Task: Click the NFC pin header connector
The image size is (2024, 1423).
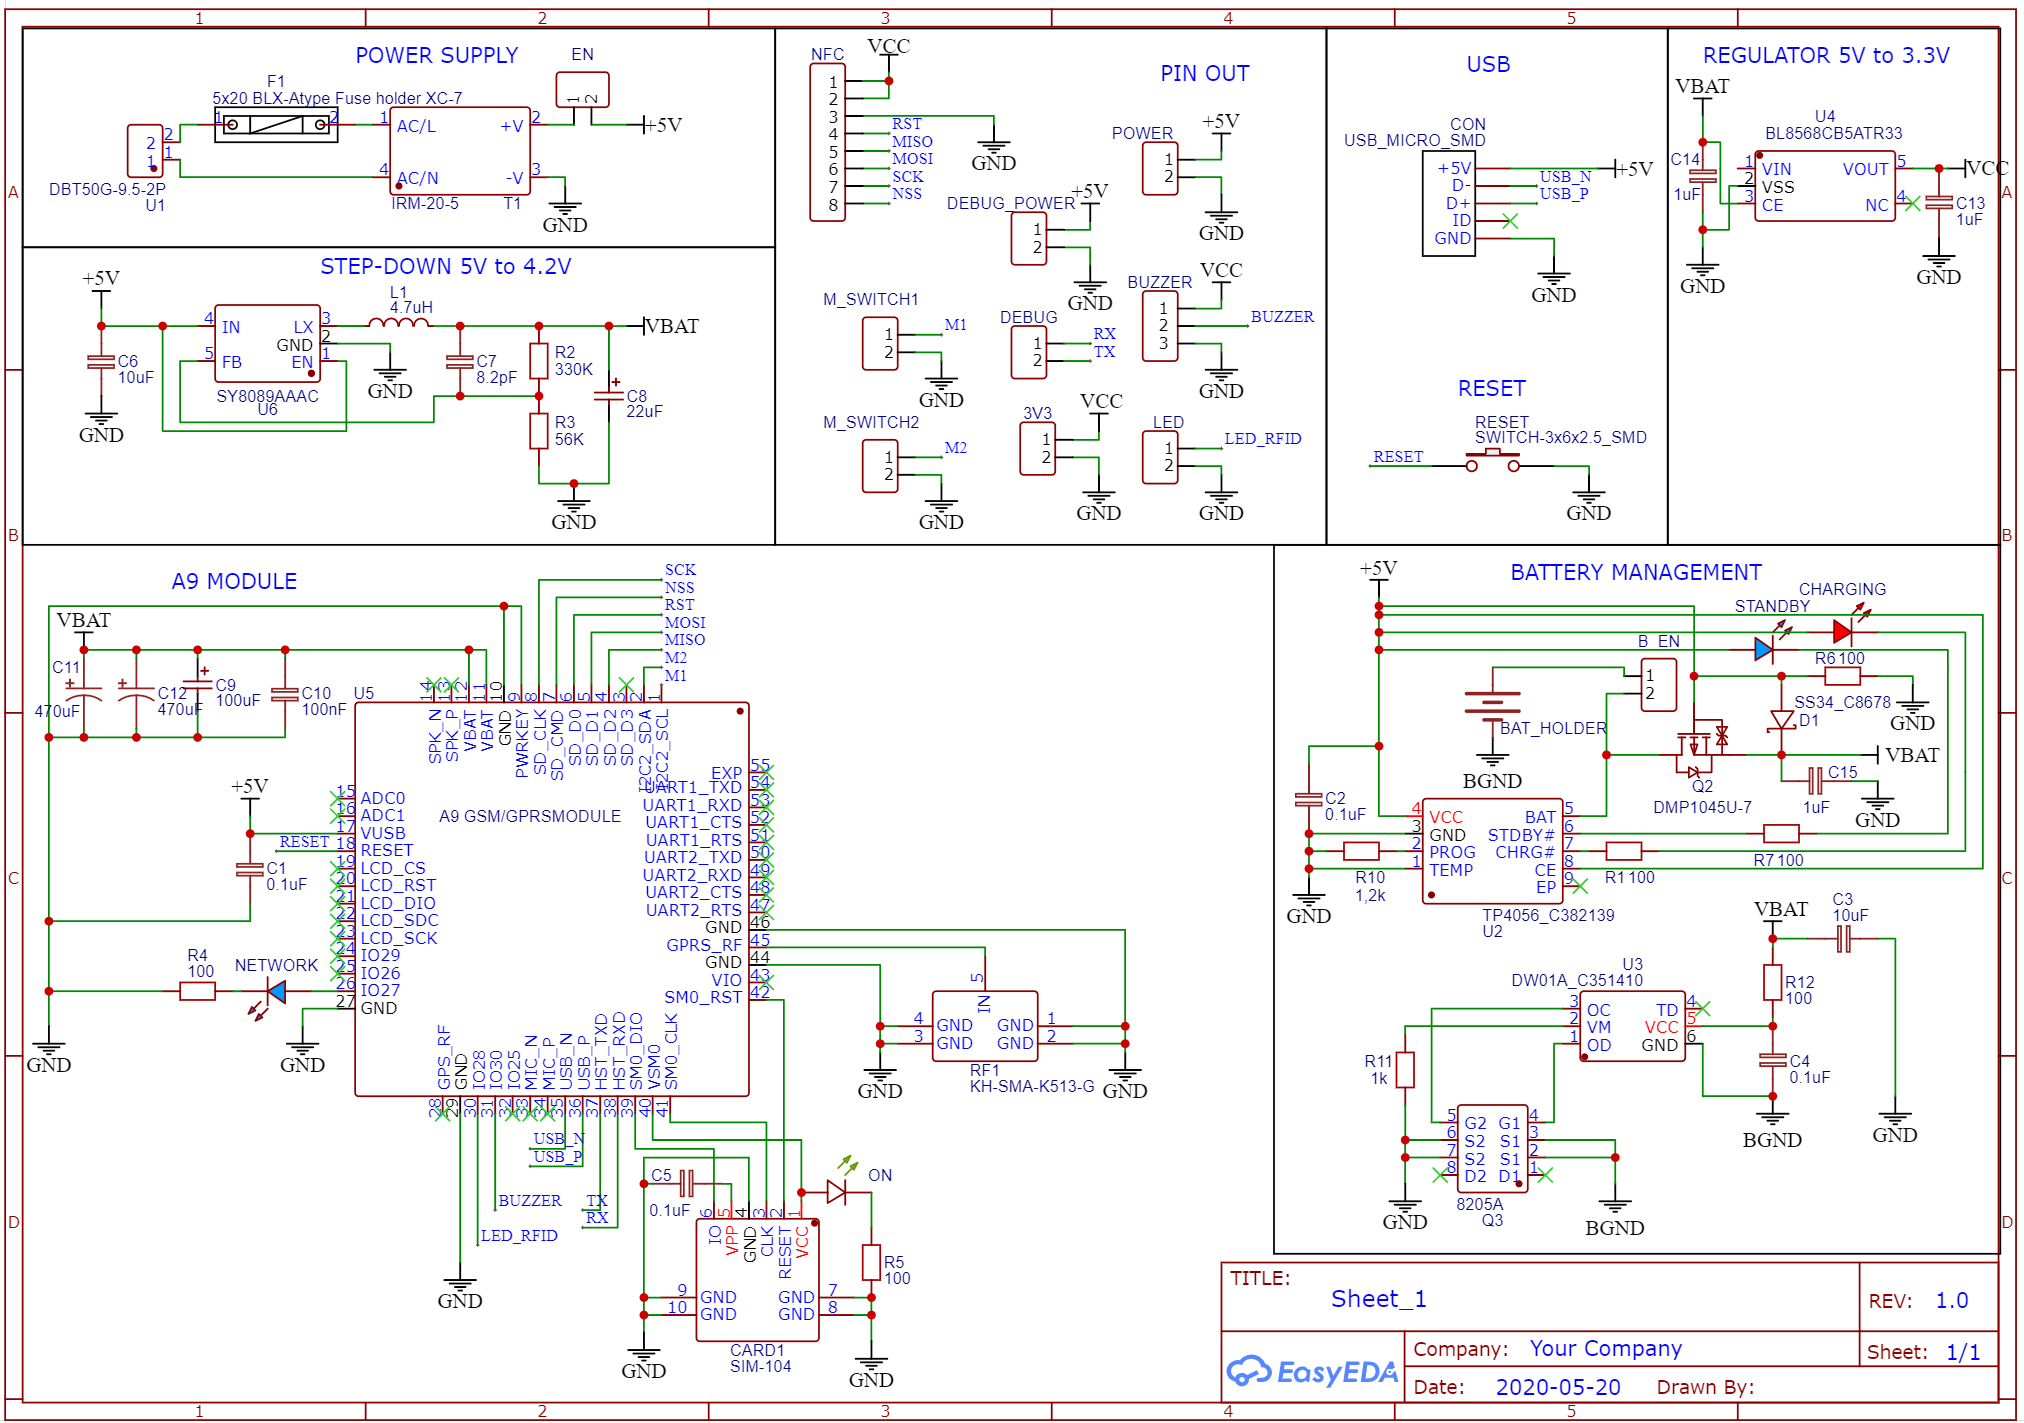Action: (828, 140)
